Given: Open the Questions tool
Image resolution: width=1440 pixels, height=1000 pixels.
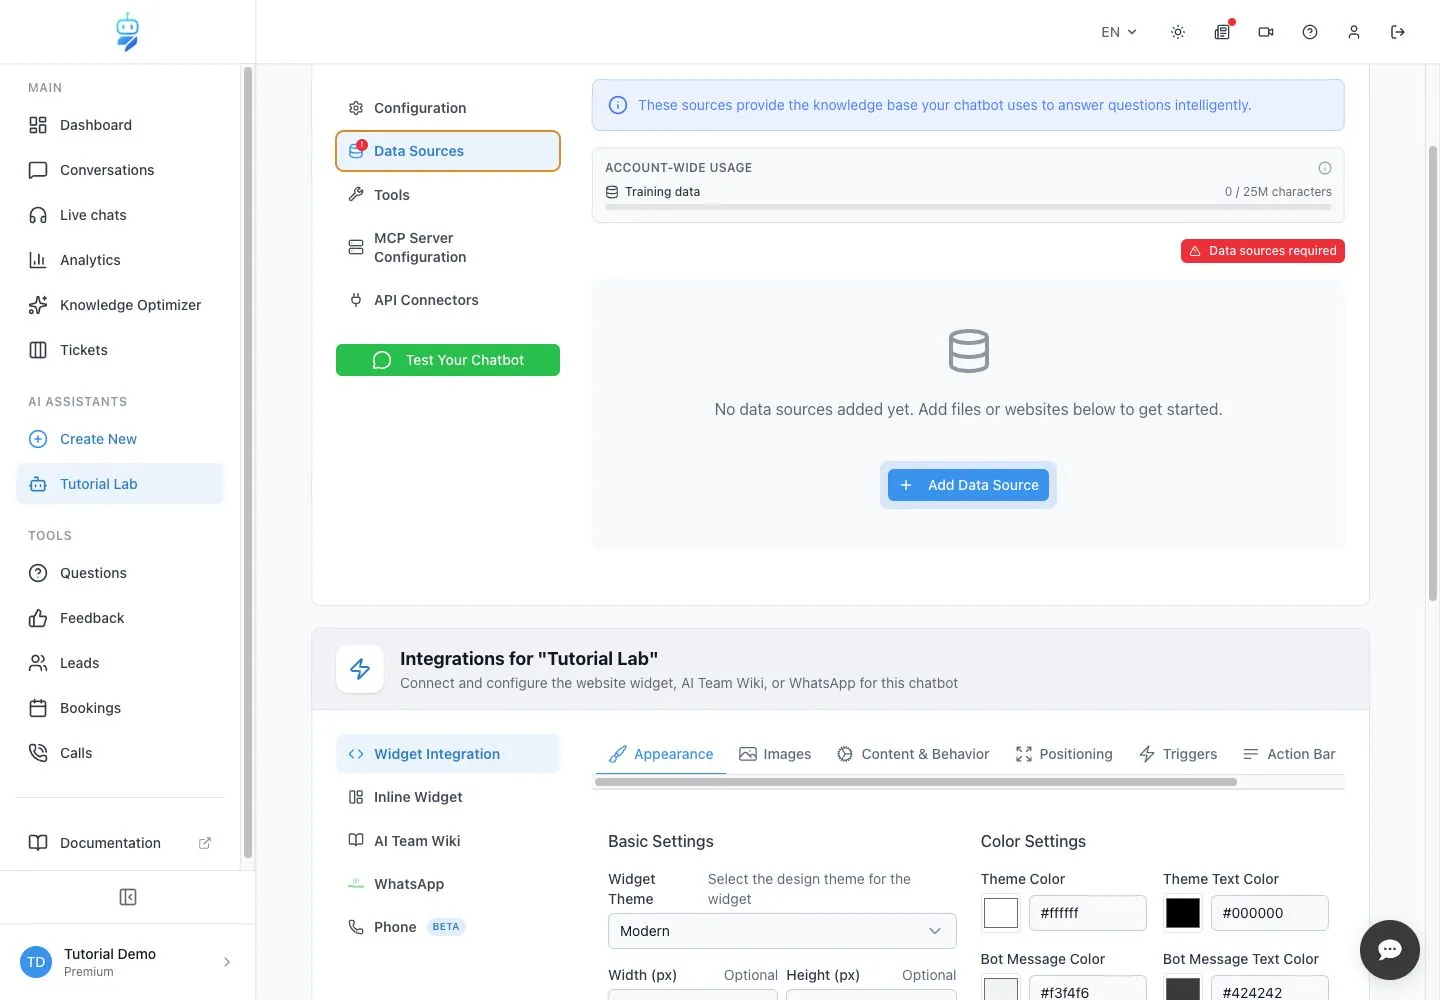Looking at the screenshot, I should point(120,573).
